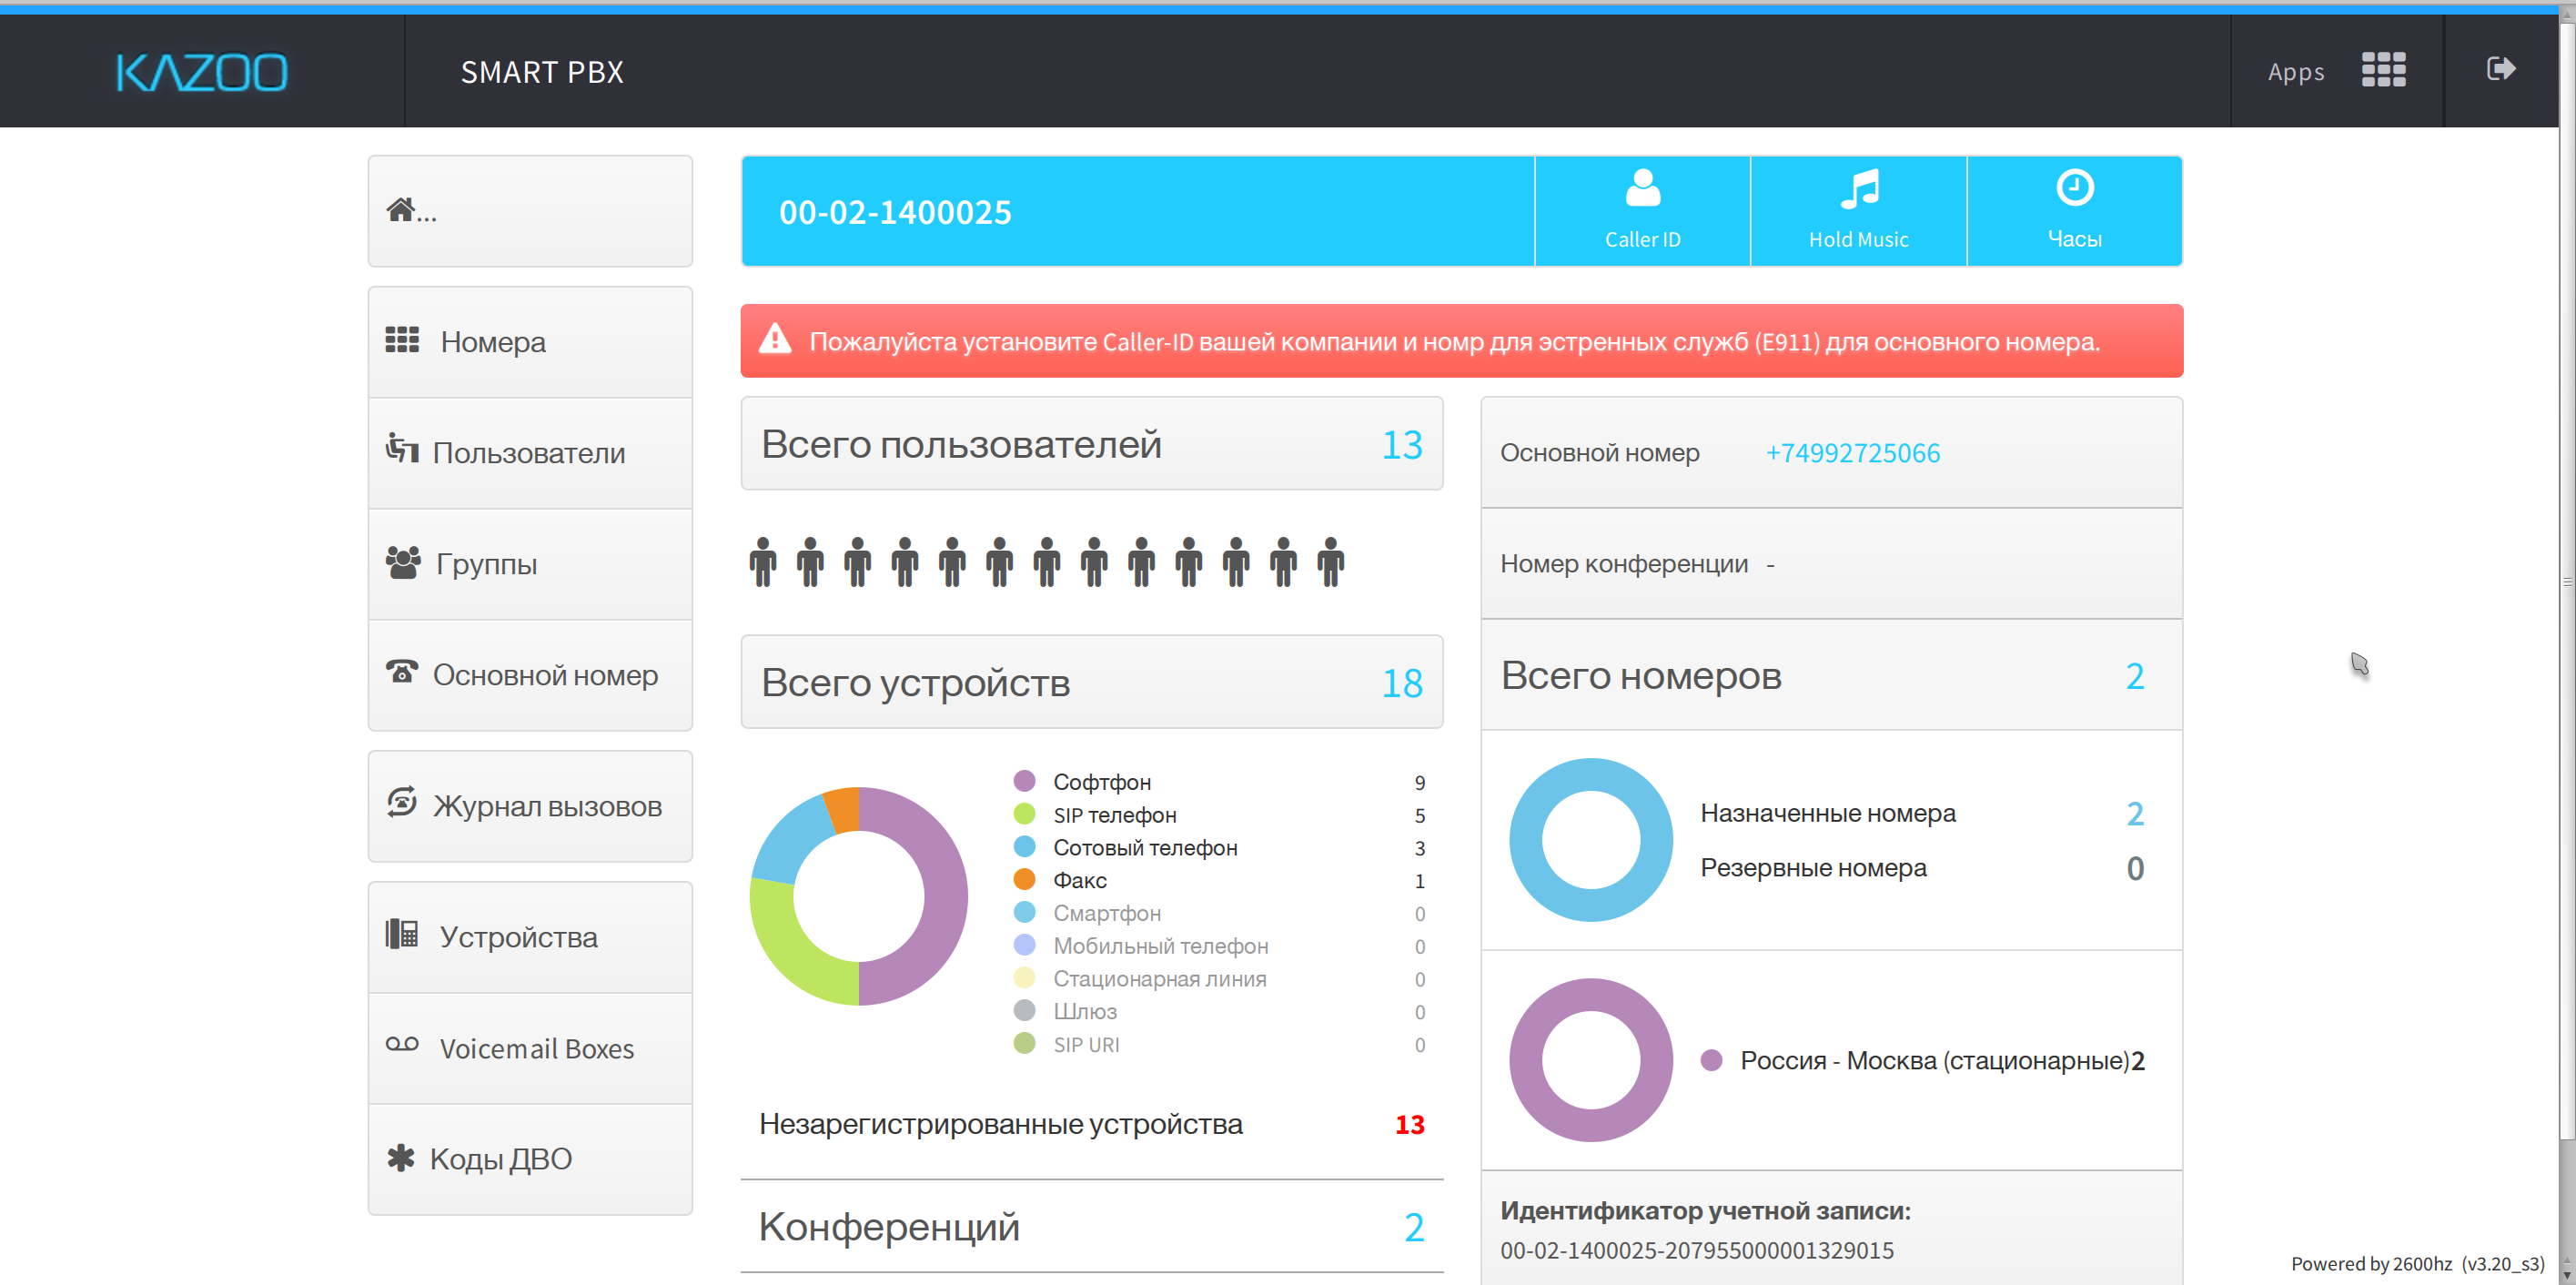Click main number +74992725066 link

click(1852, 453)
